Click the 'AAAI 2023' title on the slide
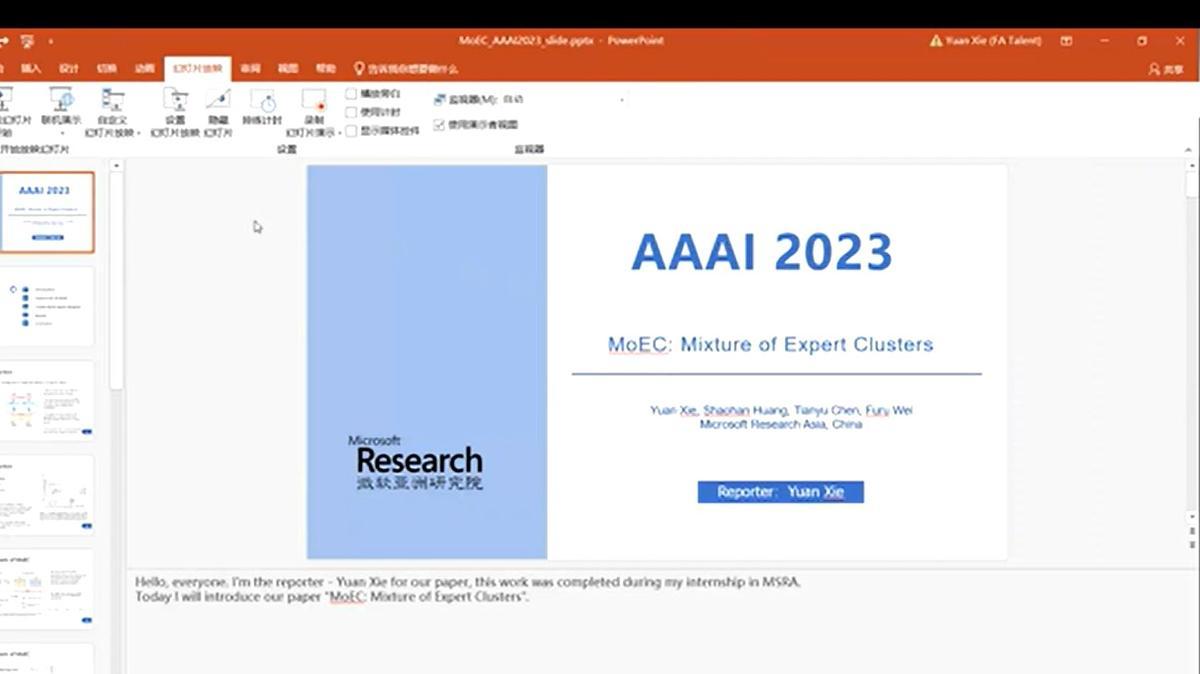 [x=761, y=252]
